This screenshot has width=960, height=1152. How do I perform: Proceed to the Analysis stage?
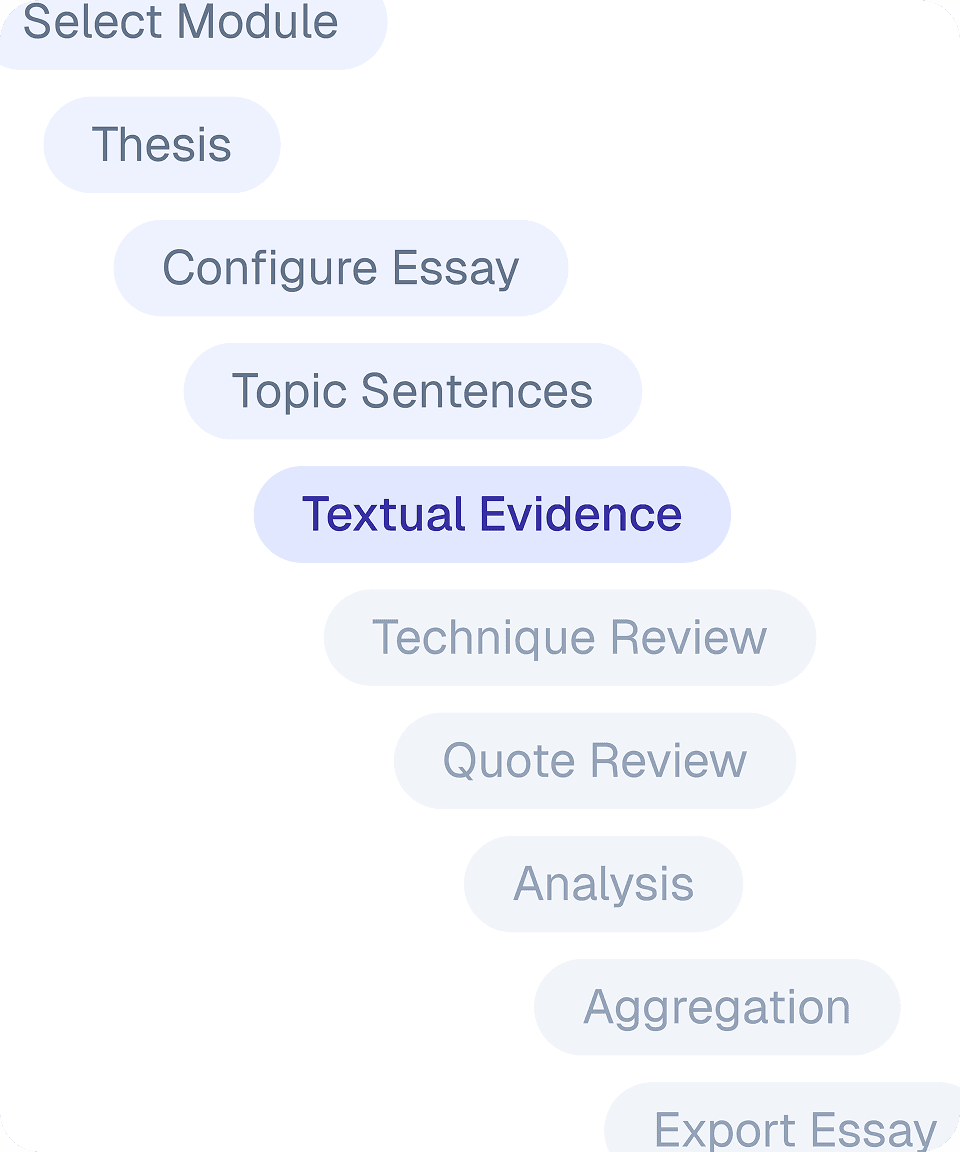tap(604, 883)
